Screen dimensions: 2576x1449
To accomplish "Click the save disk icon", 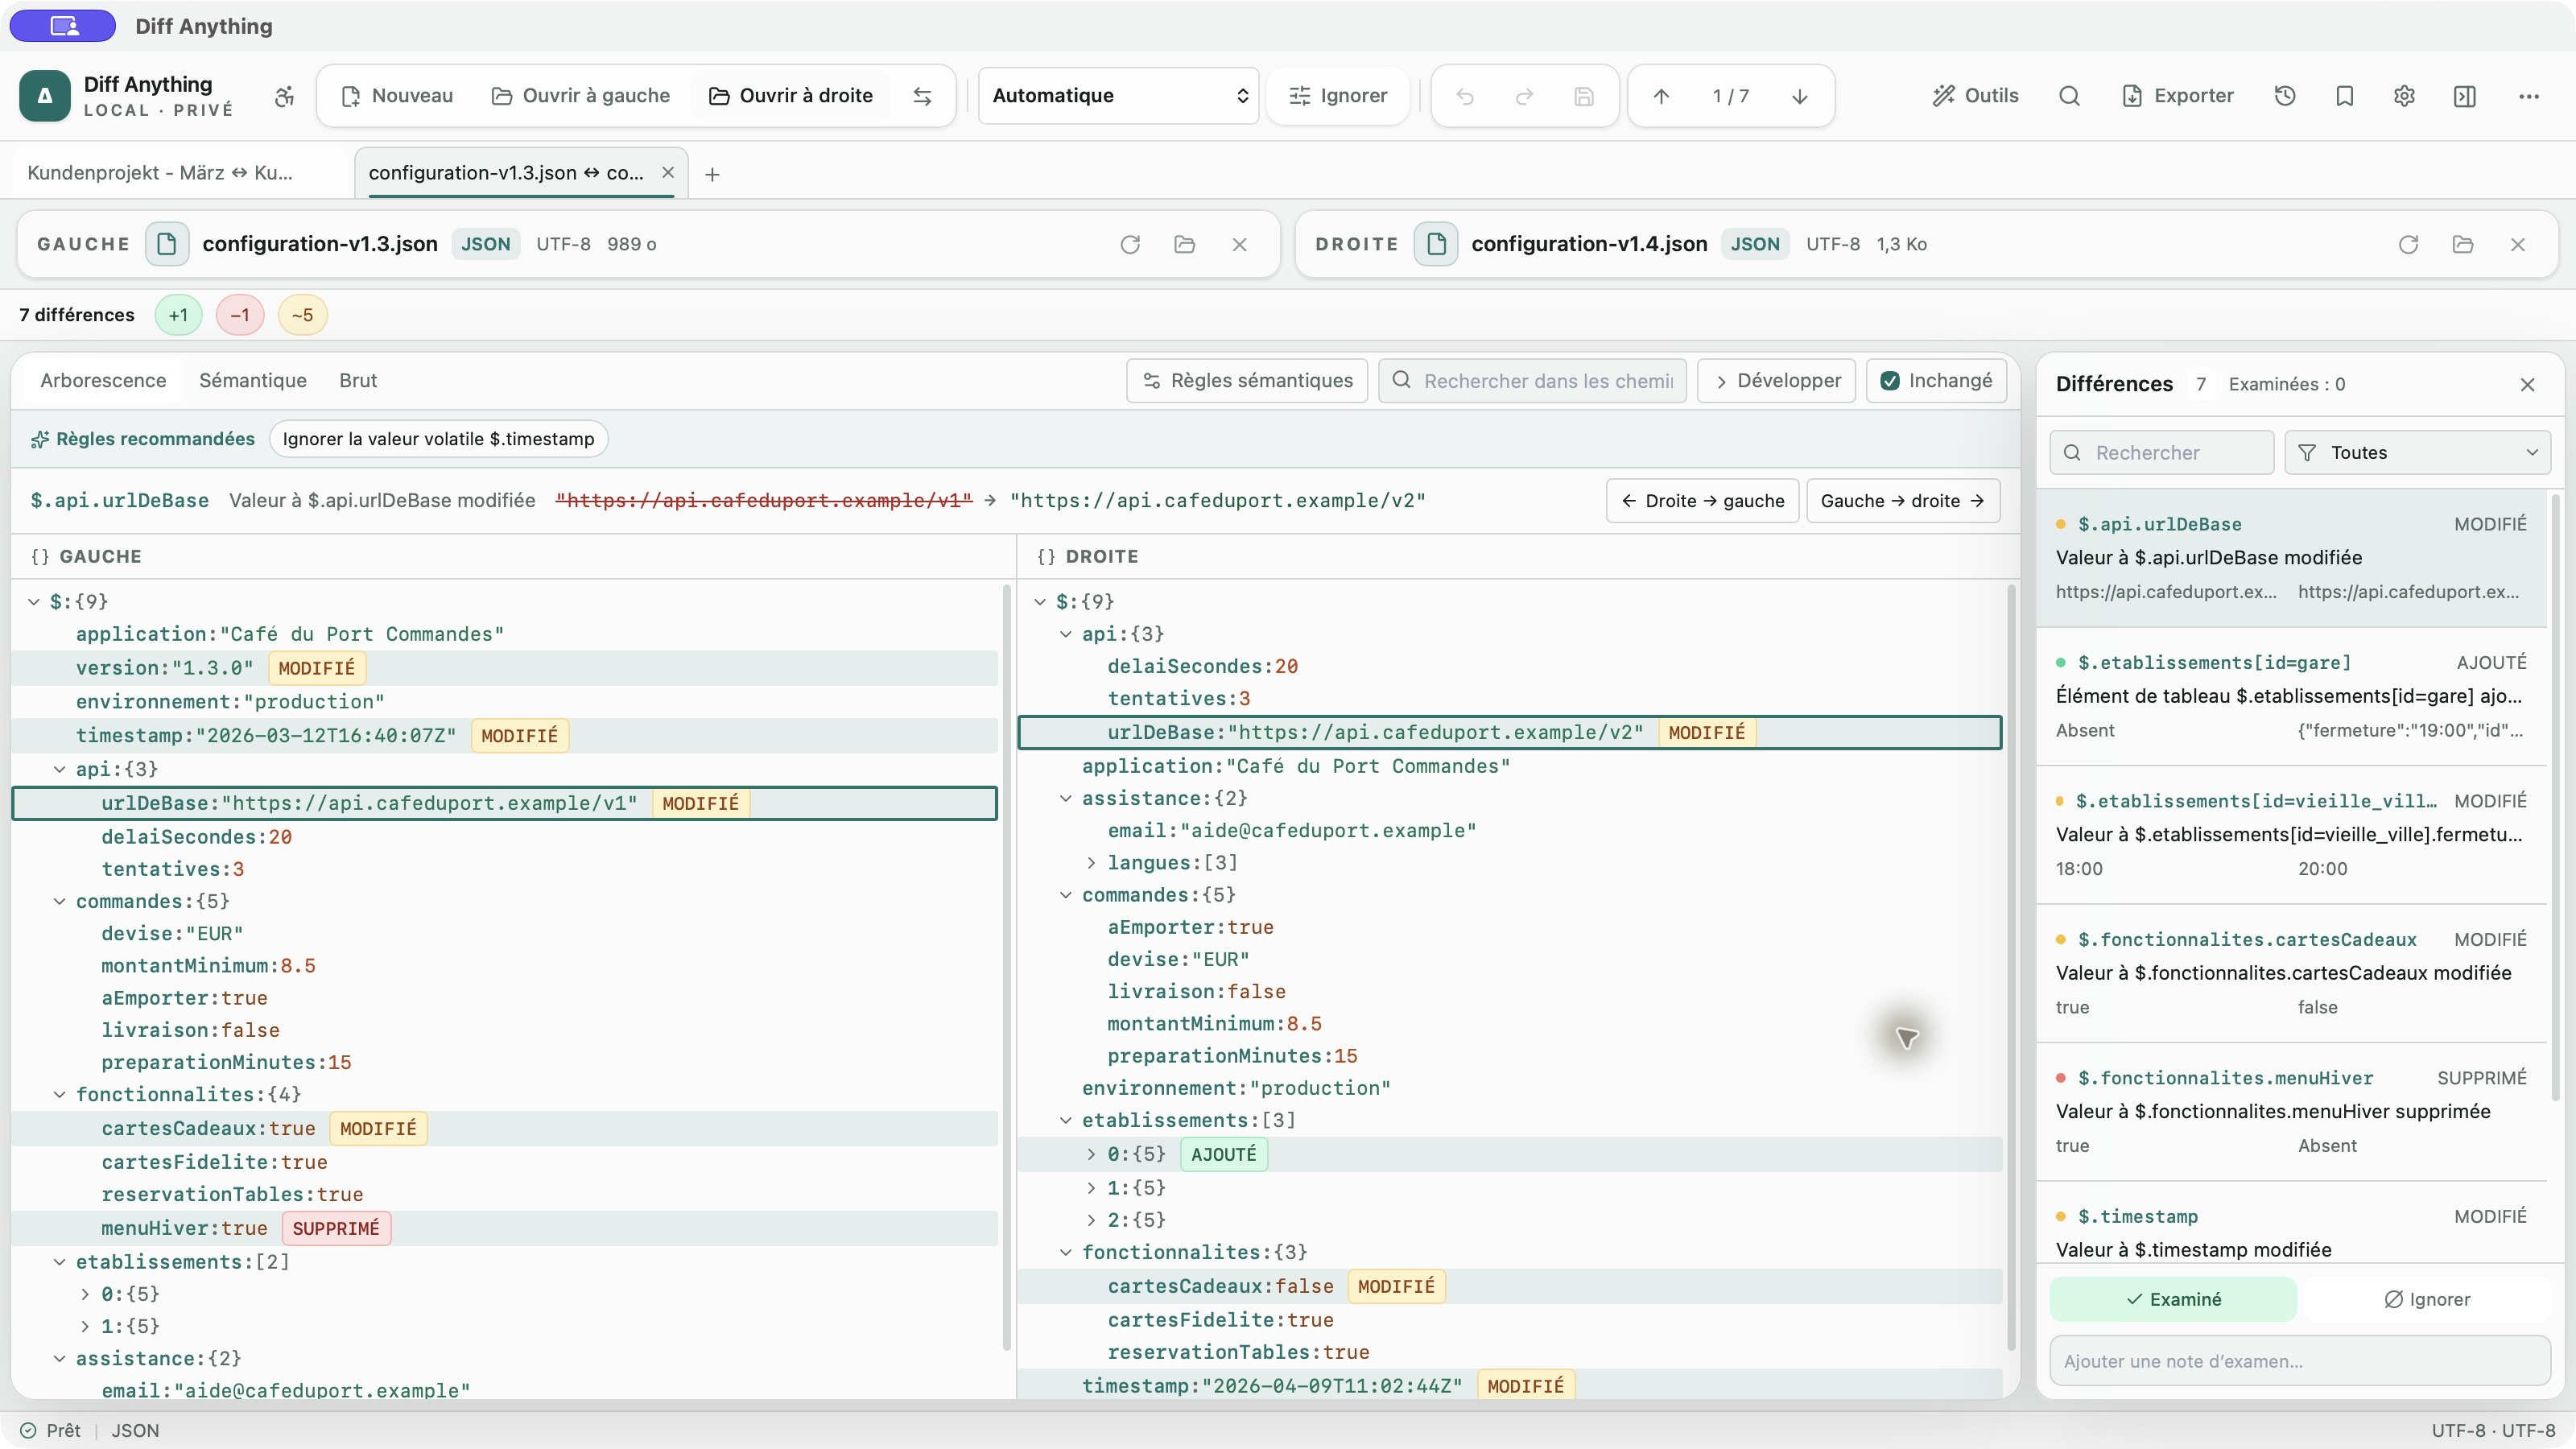I will click(1584, 96).
